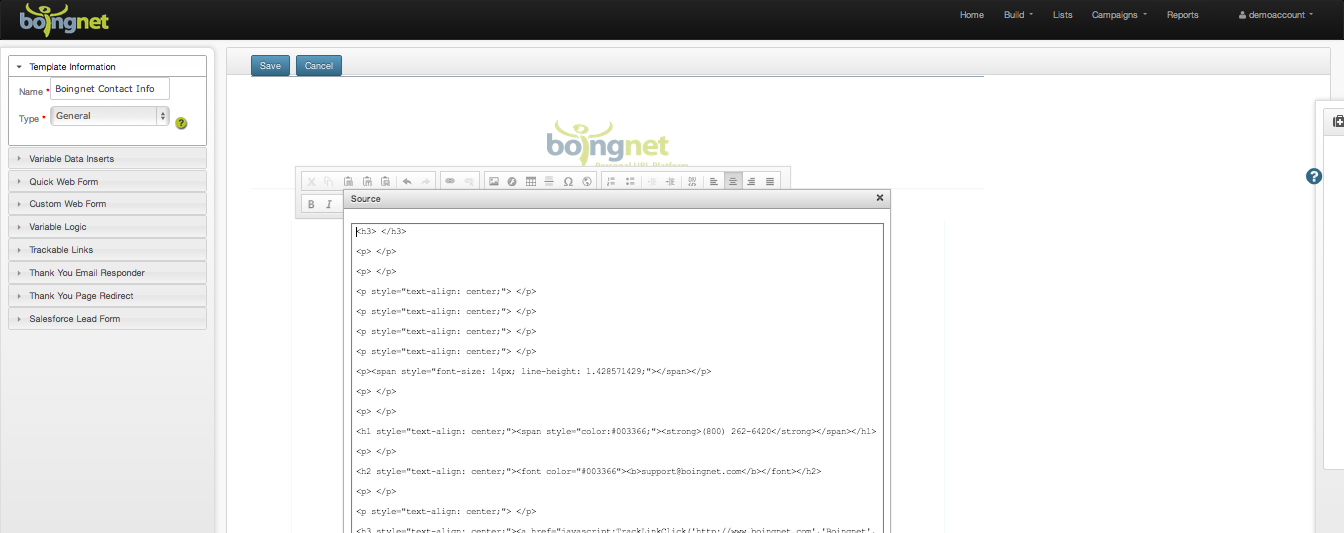The image size is (1344, 533).
Task: Expand Thank You Page Redirect section
Action: [107, 296]
